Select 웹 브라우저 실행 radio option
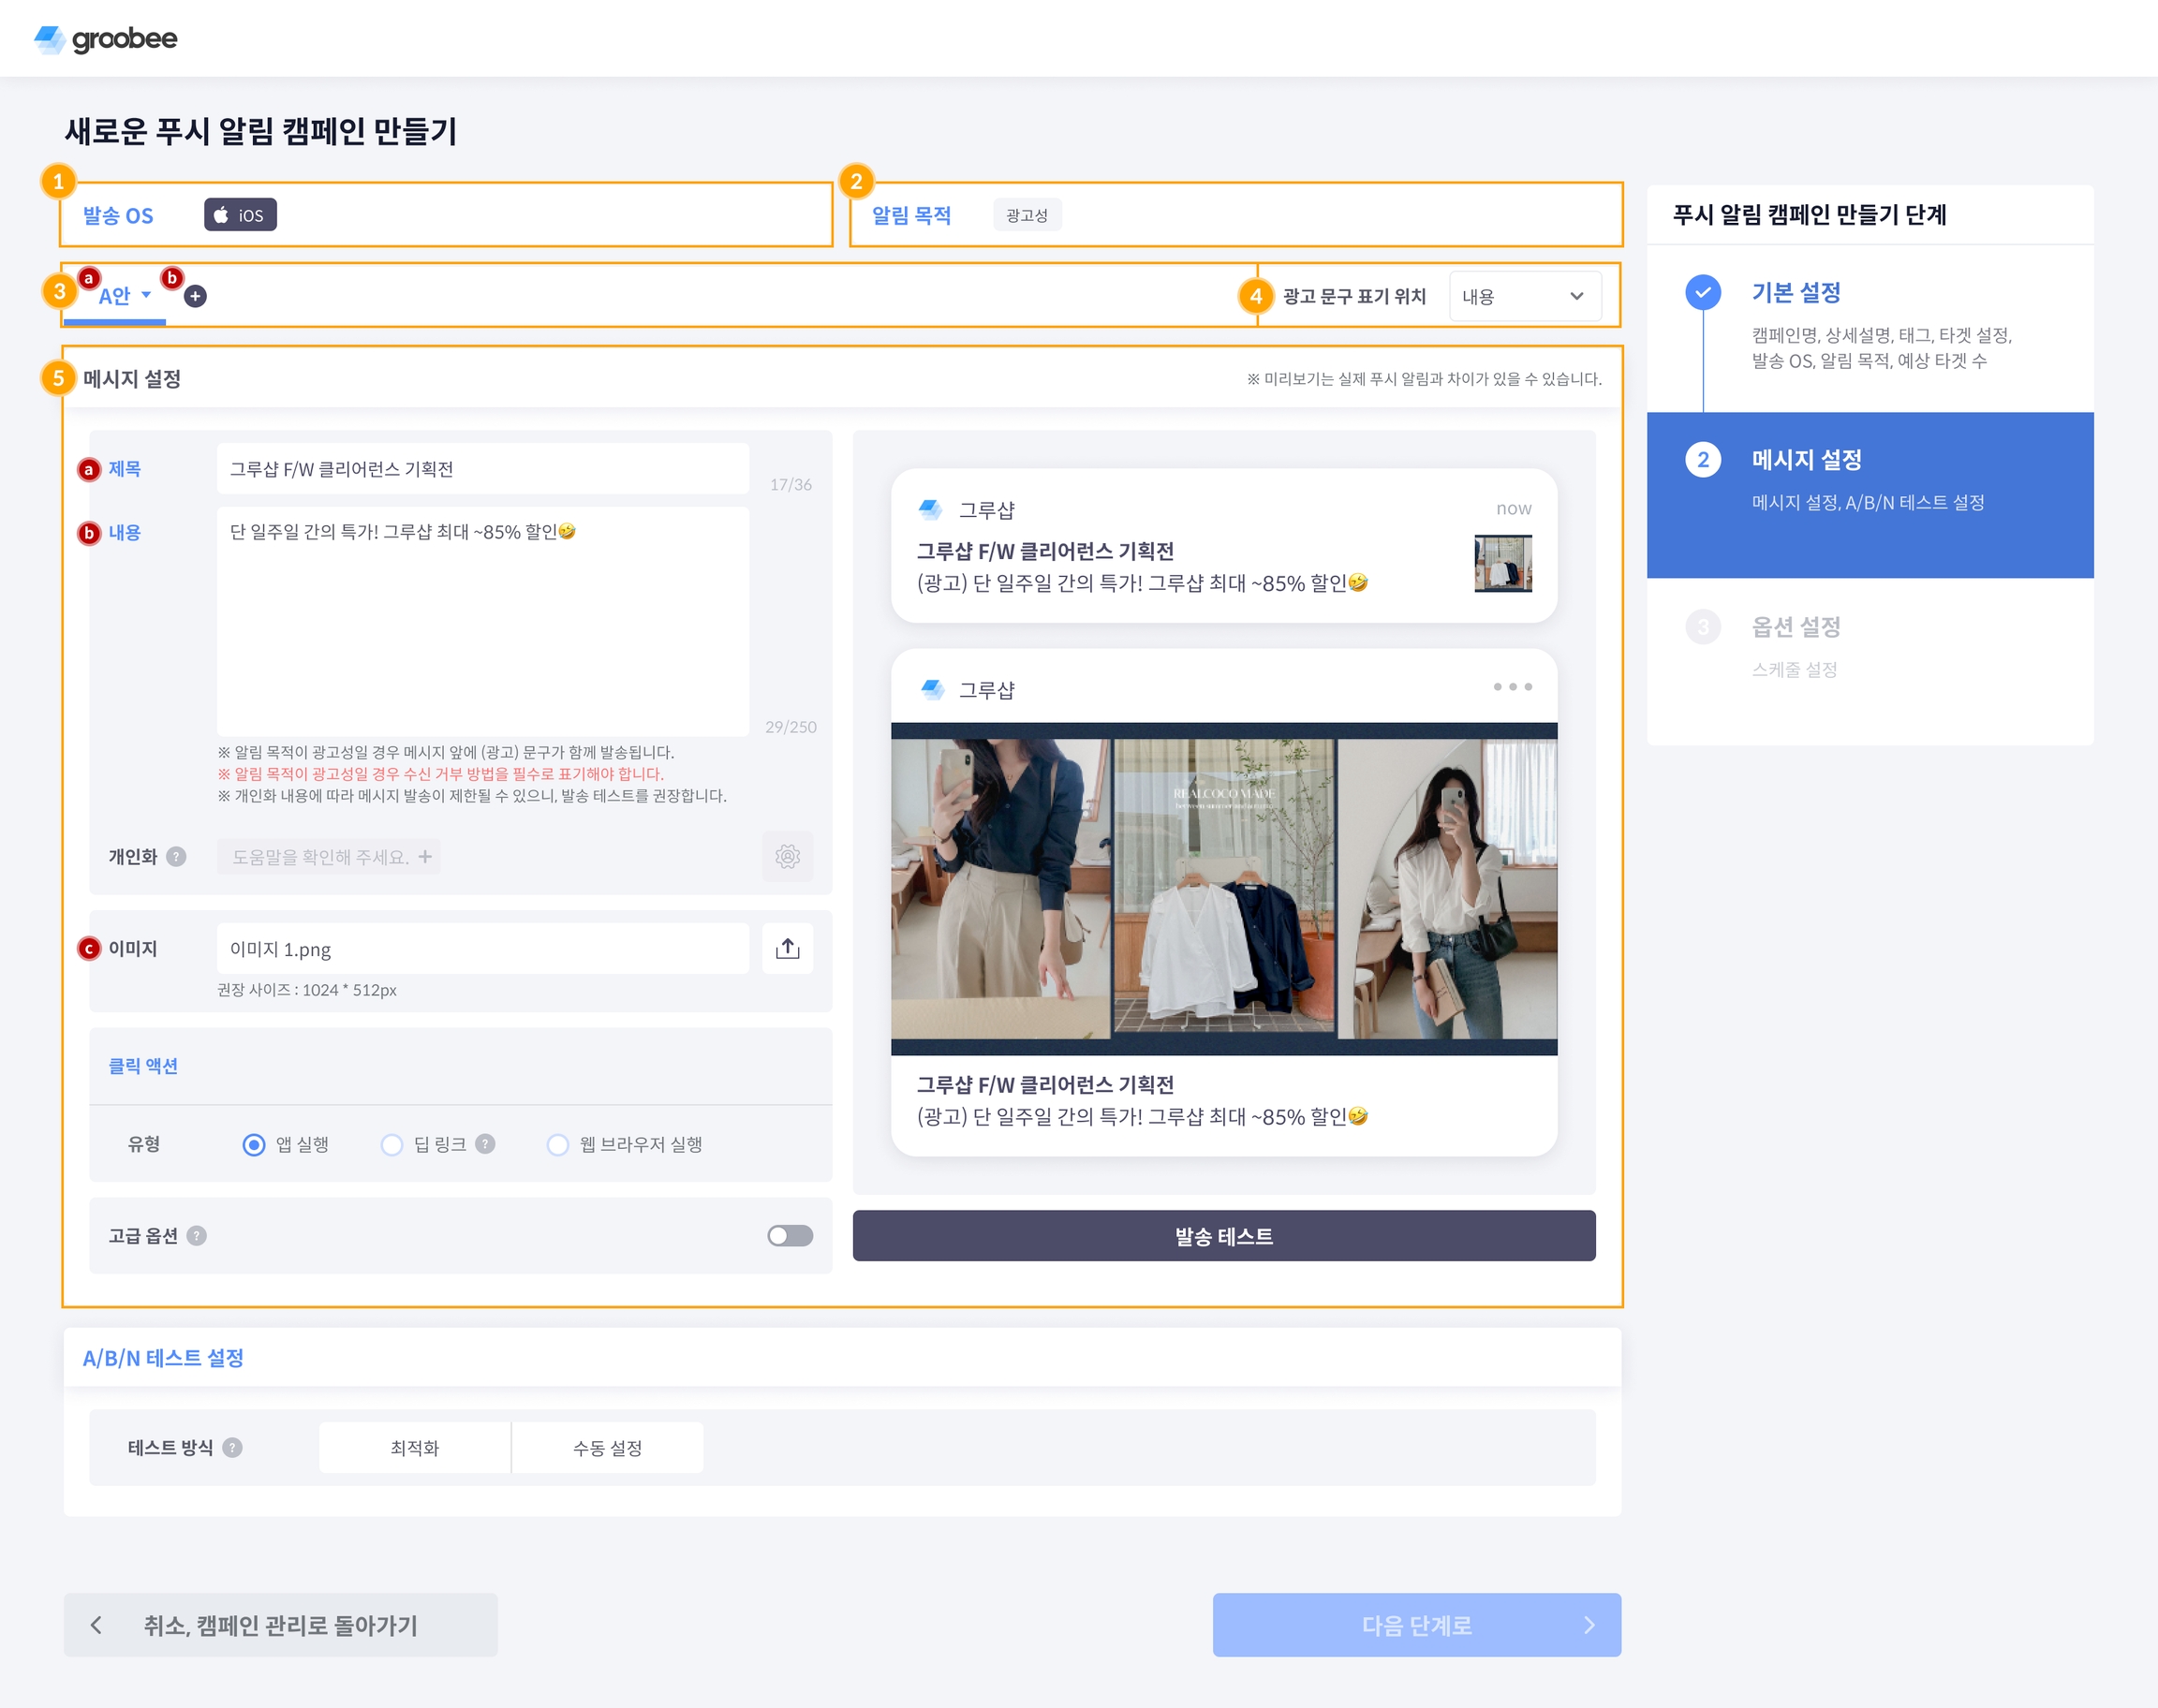 pyautogui.click(x=558, y=1144)
